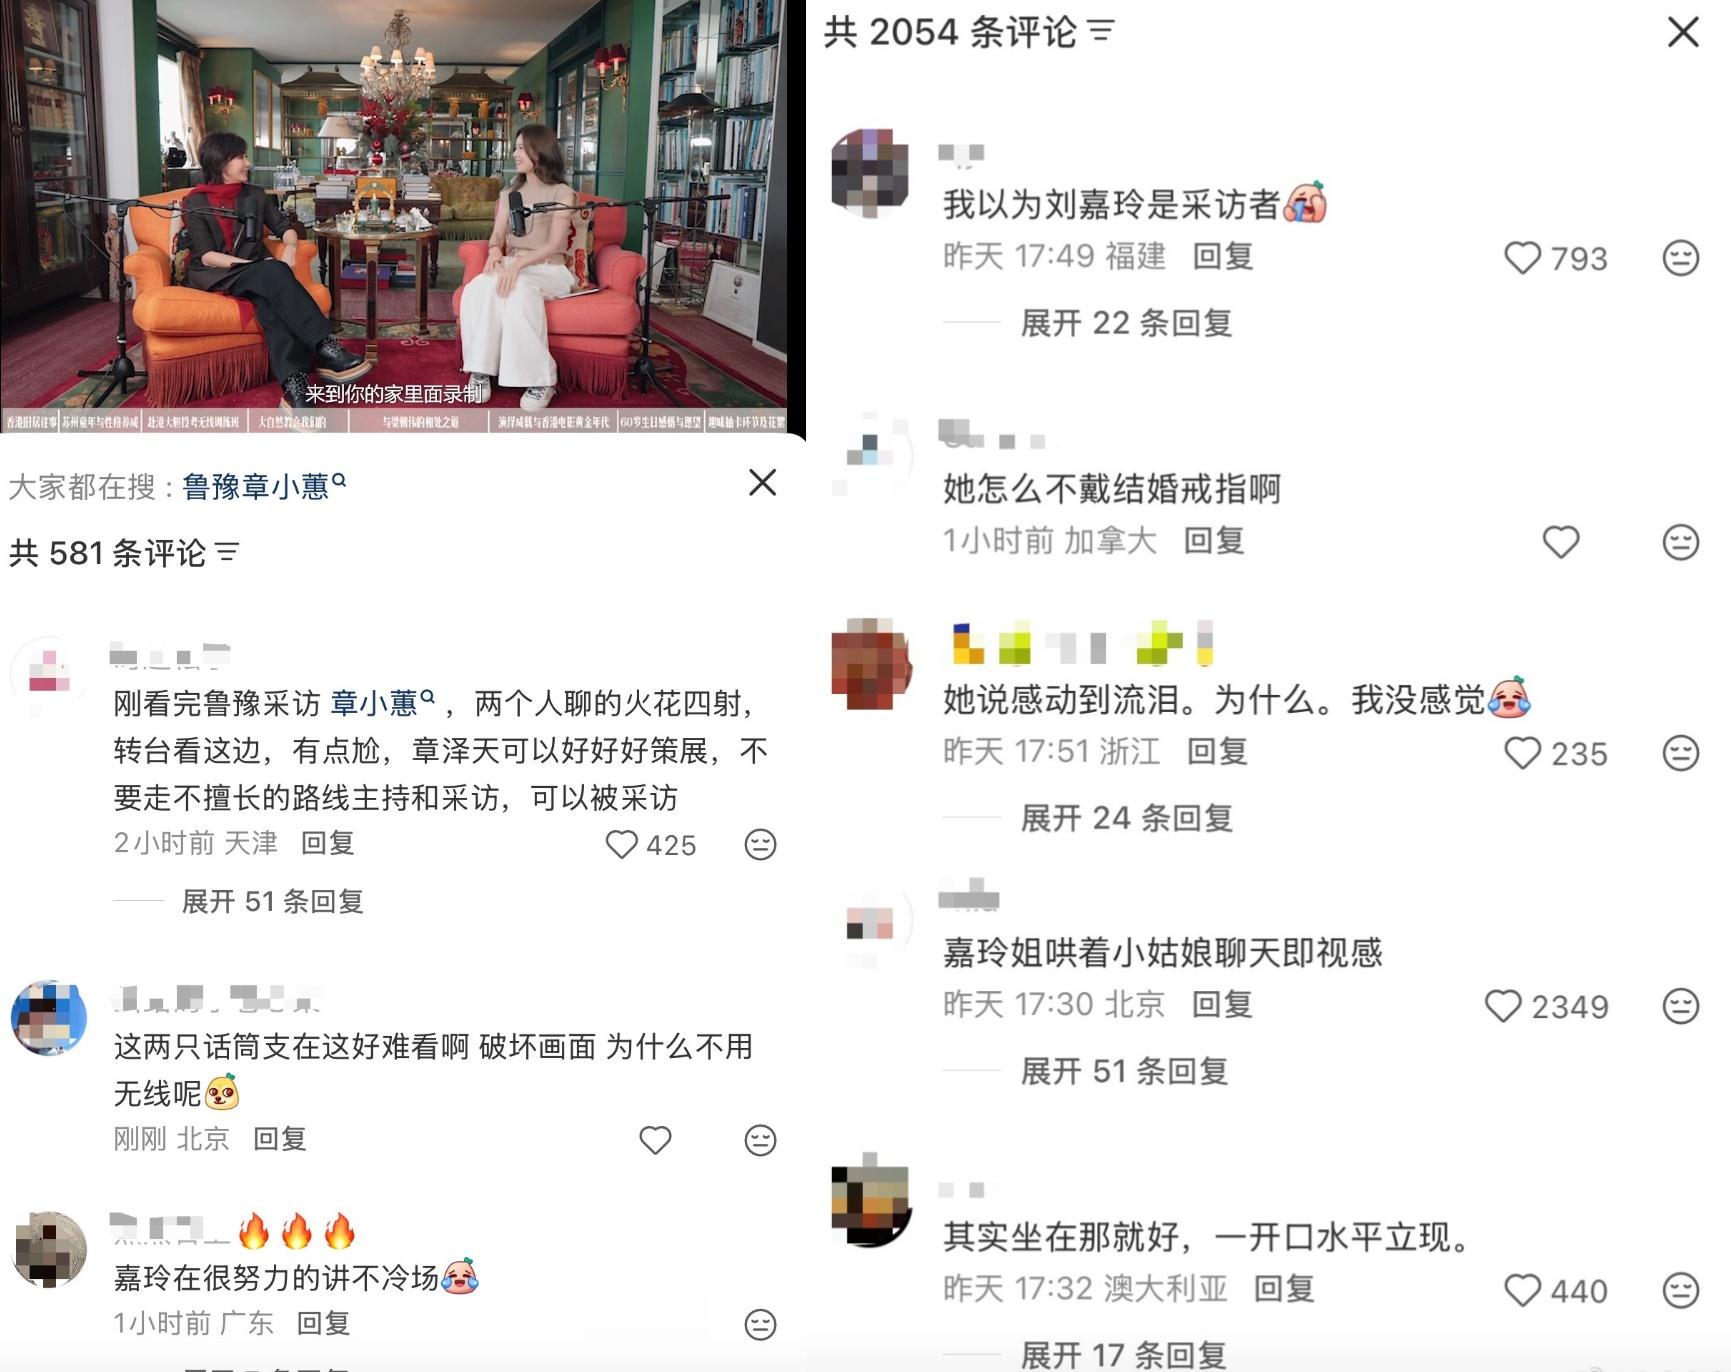This screenshot has height=1372, width=1731.
Task: Open sort menu beside 共 581 条评论
Action: click(x=228, y=552)
